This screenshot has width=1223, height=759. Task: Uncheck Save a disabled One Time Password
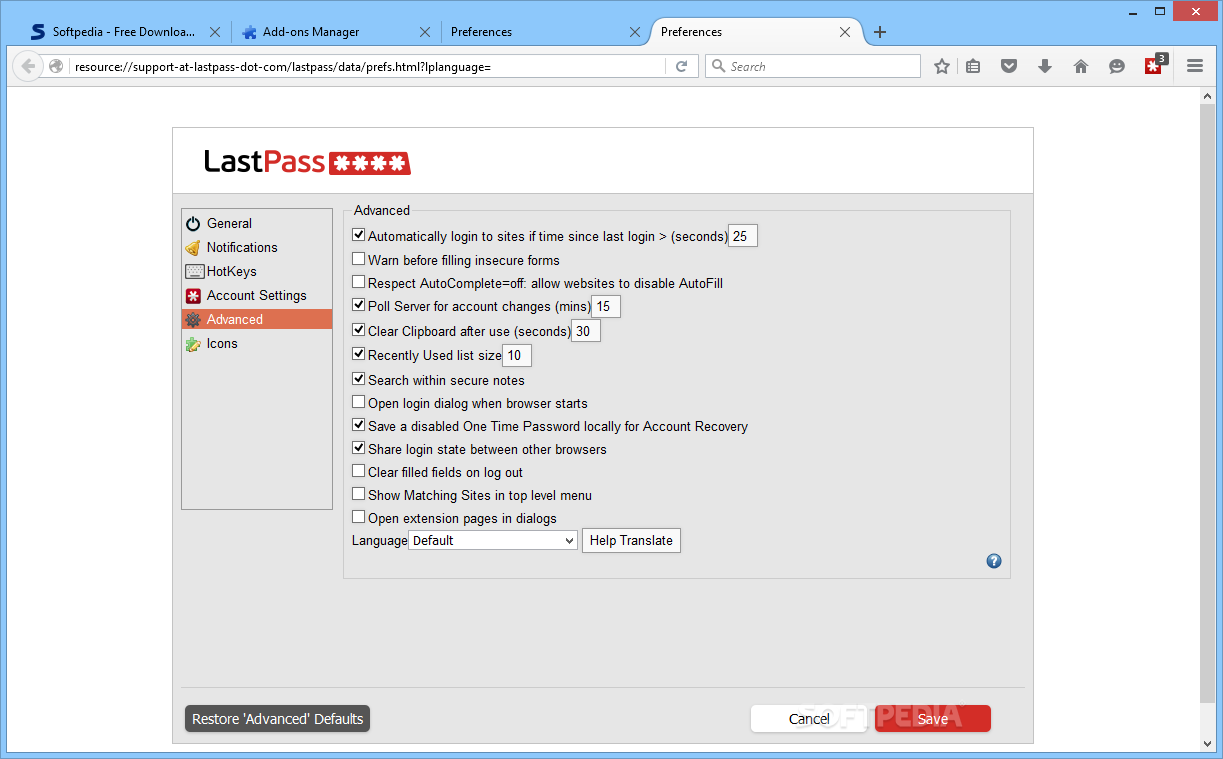(359, 425)
